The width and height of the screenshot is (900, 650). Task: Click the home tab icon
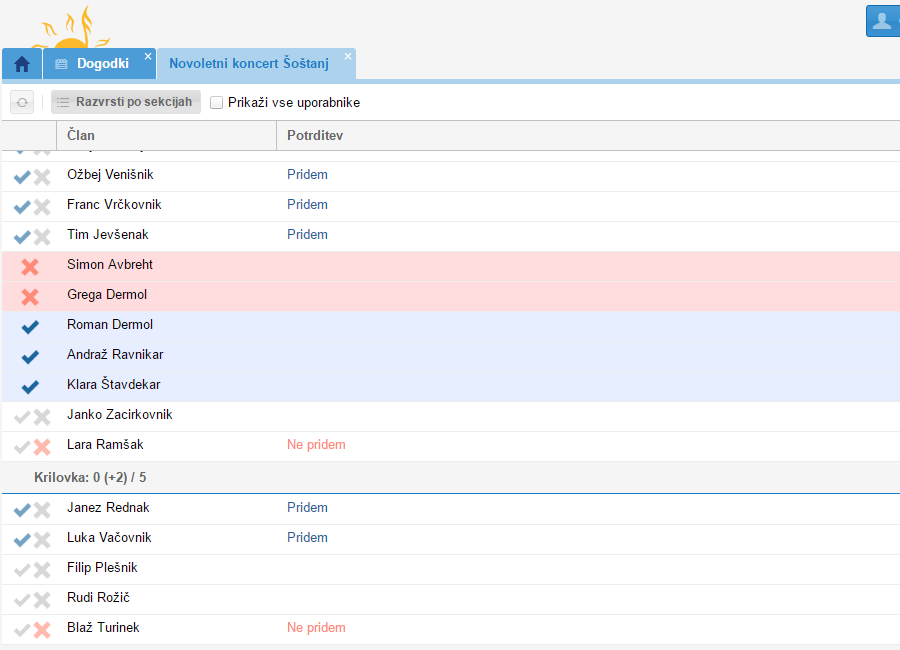tap(21, 64)
